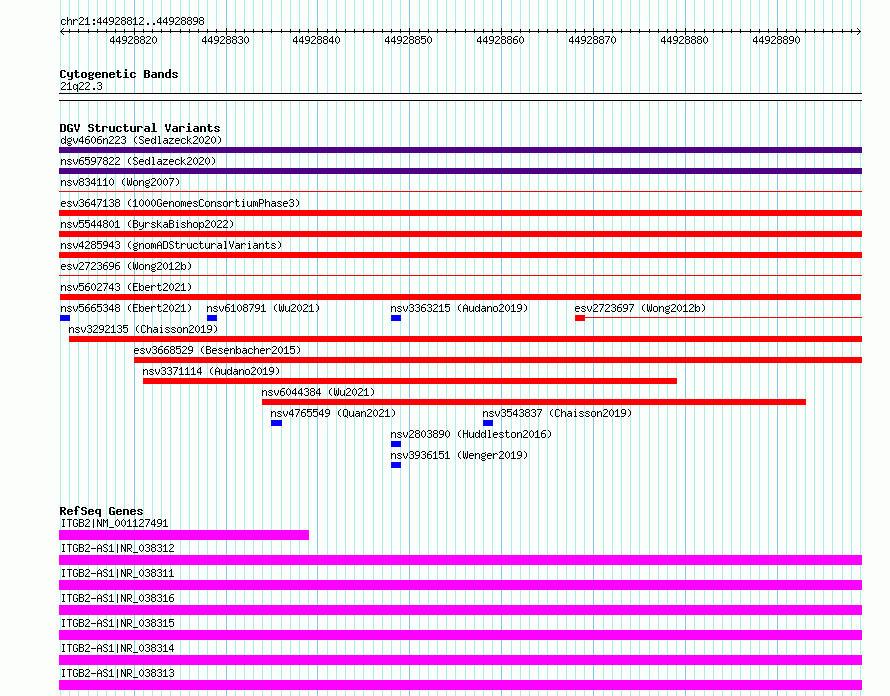Click the ruler right arrow end
Screen dimensions: 890x696
(x=859, y=32)
